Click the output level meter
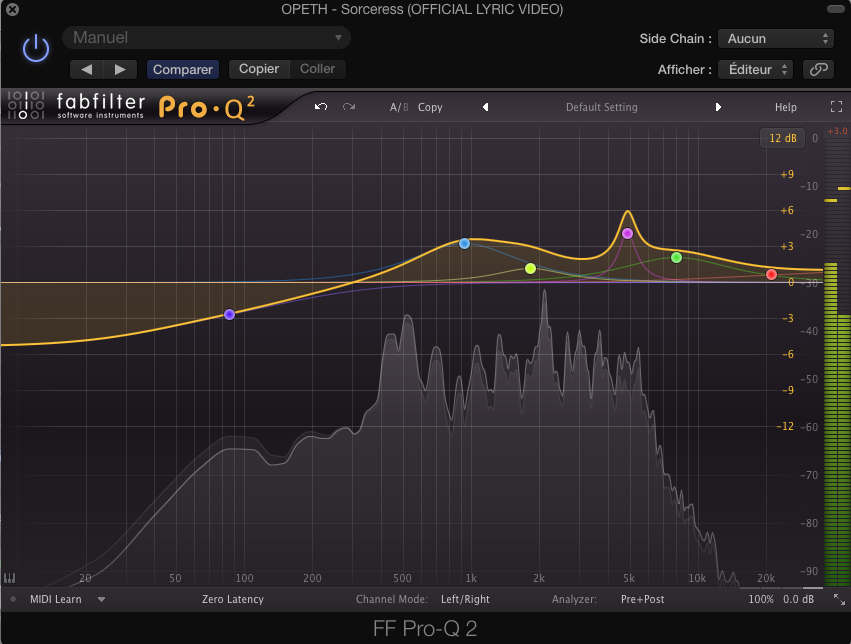The width and height of the screenshot is (851, 644). (837, 361)
